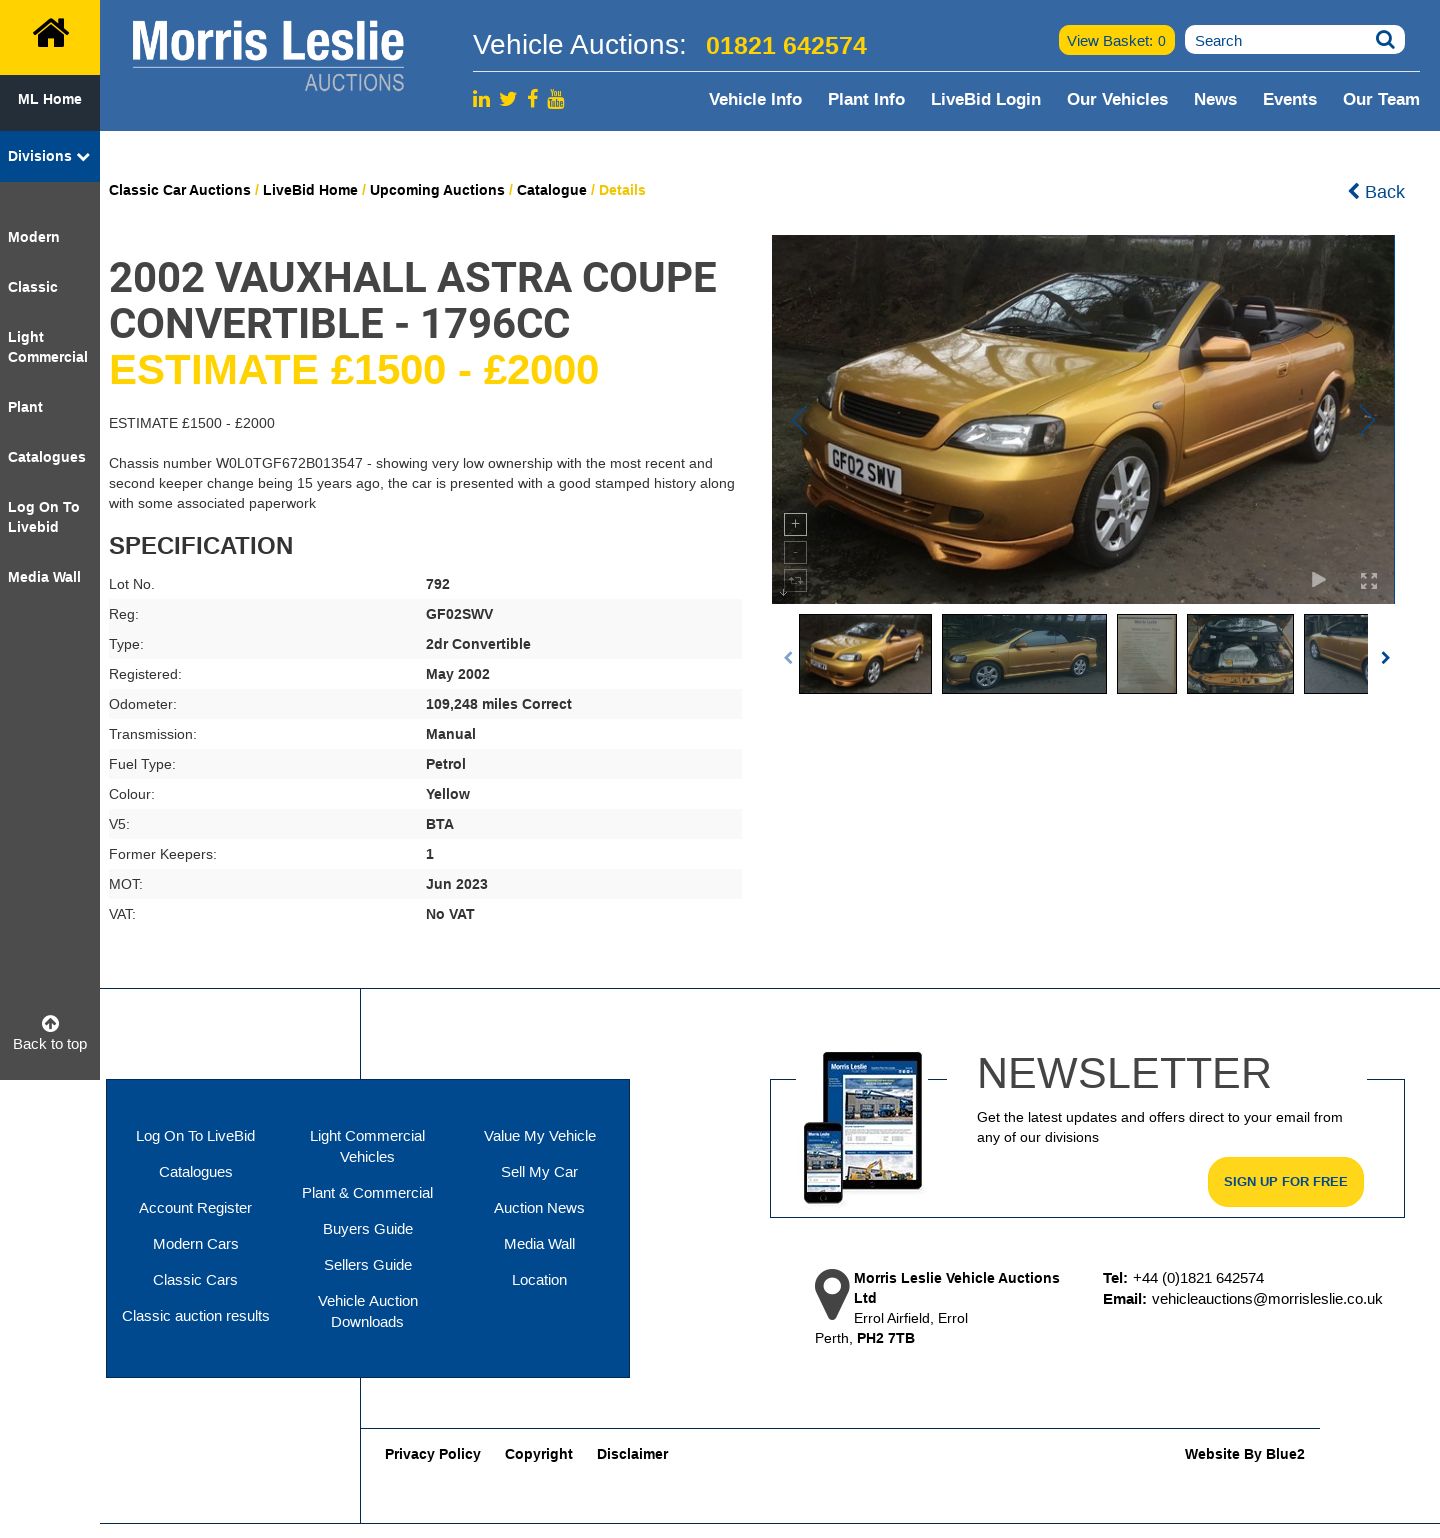This screenshot has width=1440, height=1538.
Task: Click the map pin location icon
Action: tap(832, 1294)
